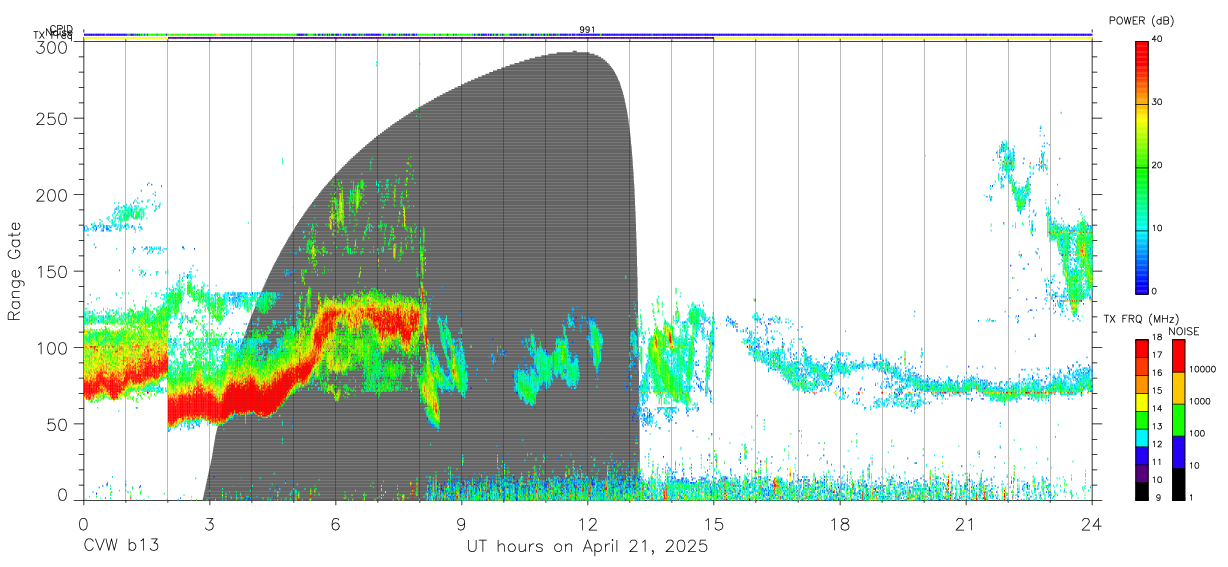Click the blue segment of the NOISE color bar
The width and height of the screenshot is (1228, 567).
1178,452
